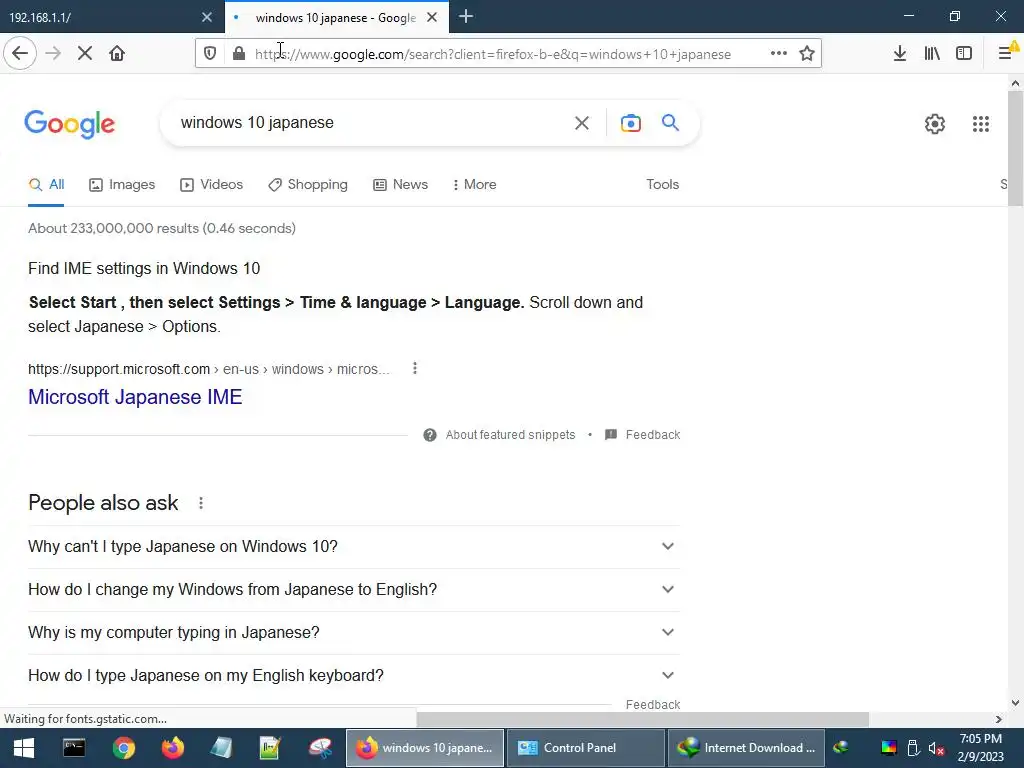The width and height of the screenshot is (1024, 768).
Task: Click Feedback below People also ask
Action: (x=652, y=704)
